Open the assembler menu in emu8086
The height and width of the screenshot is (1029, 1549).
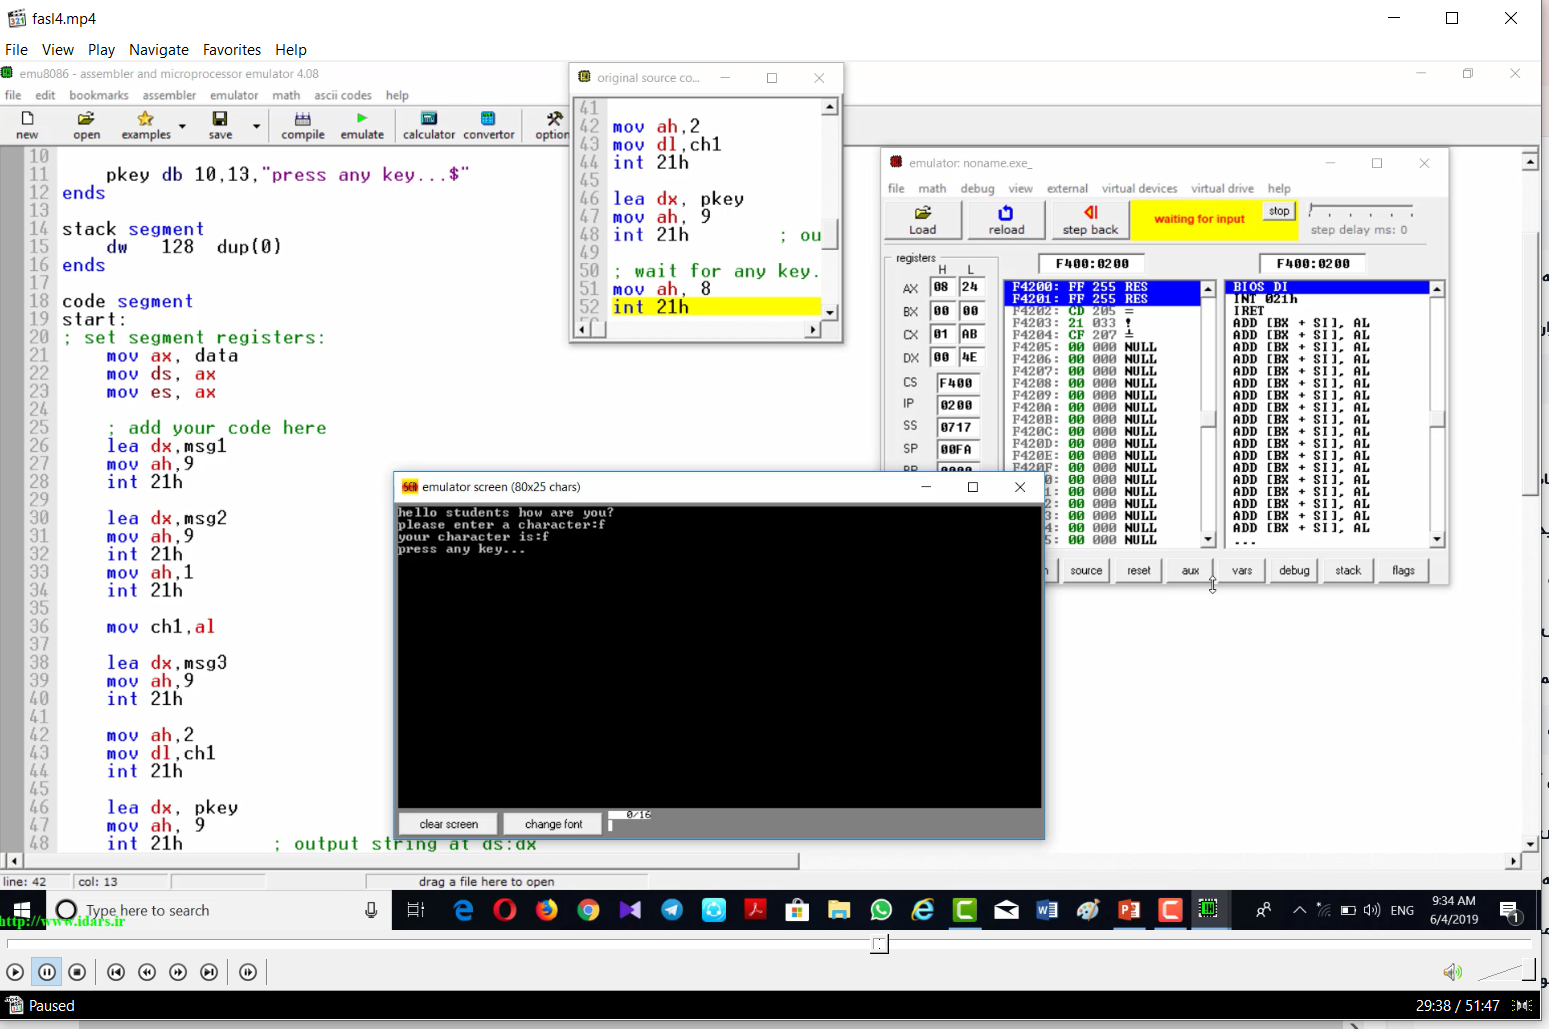tap(169, 95)
